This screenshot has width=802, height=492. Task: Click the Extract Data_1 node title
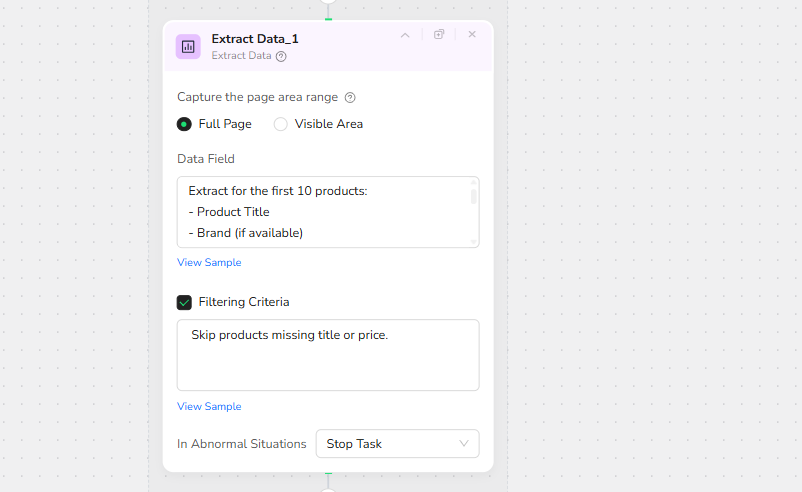pyautogui.click(x=255, y=39)
